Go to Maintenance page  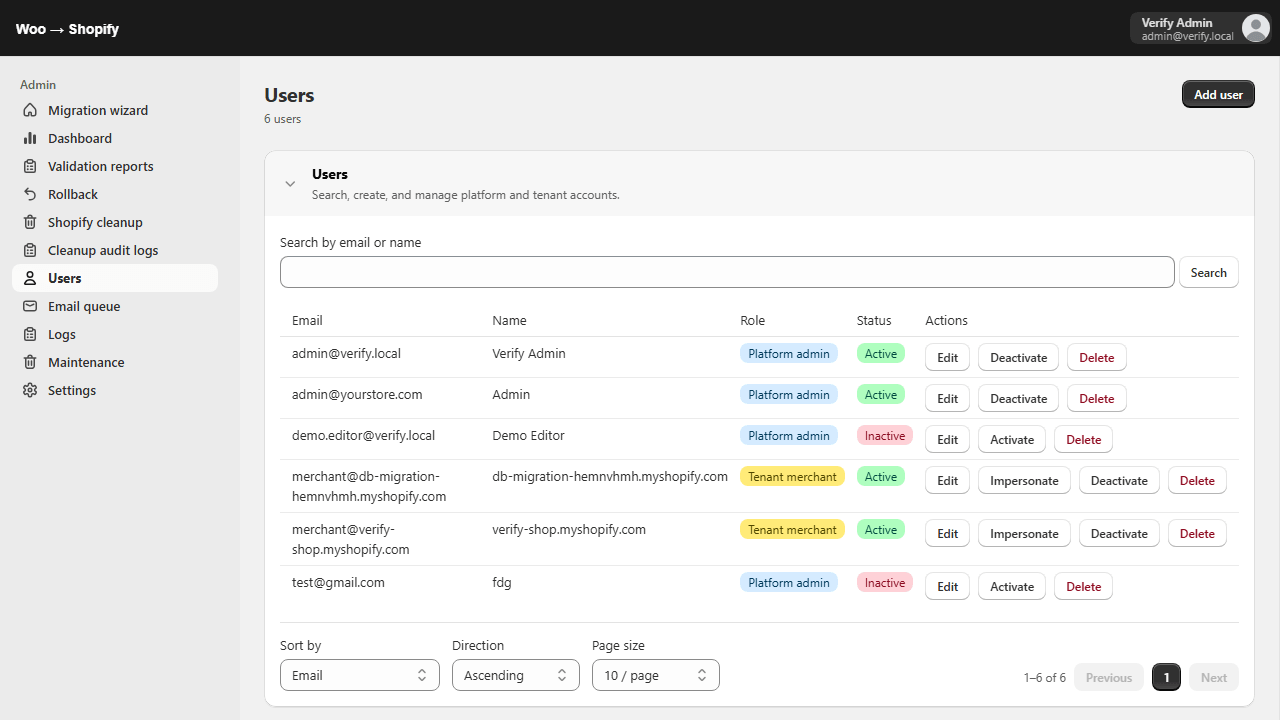(x=115, y=362)
